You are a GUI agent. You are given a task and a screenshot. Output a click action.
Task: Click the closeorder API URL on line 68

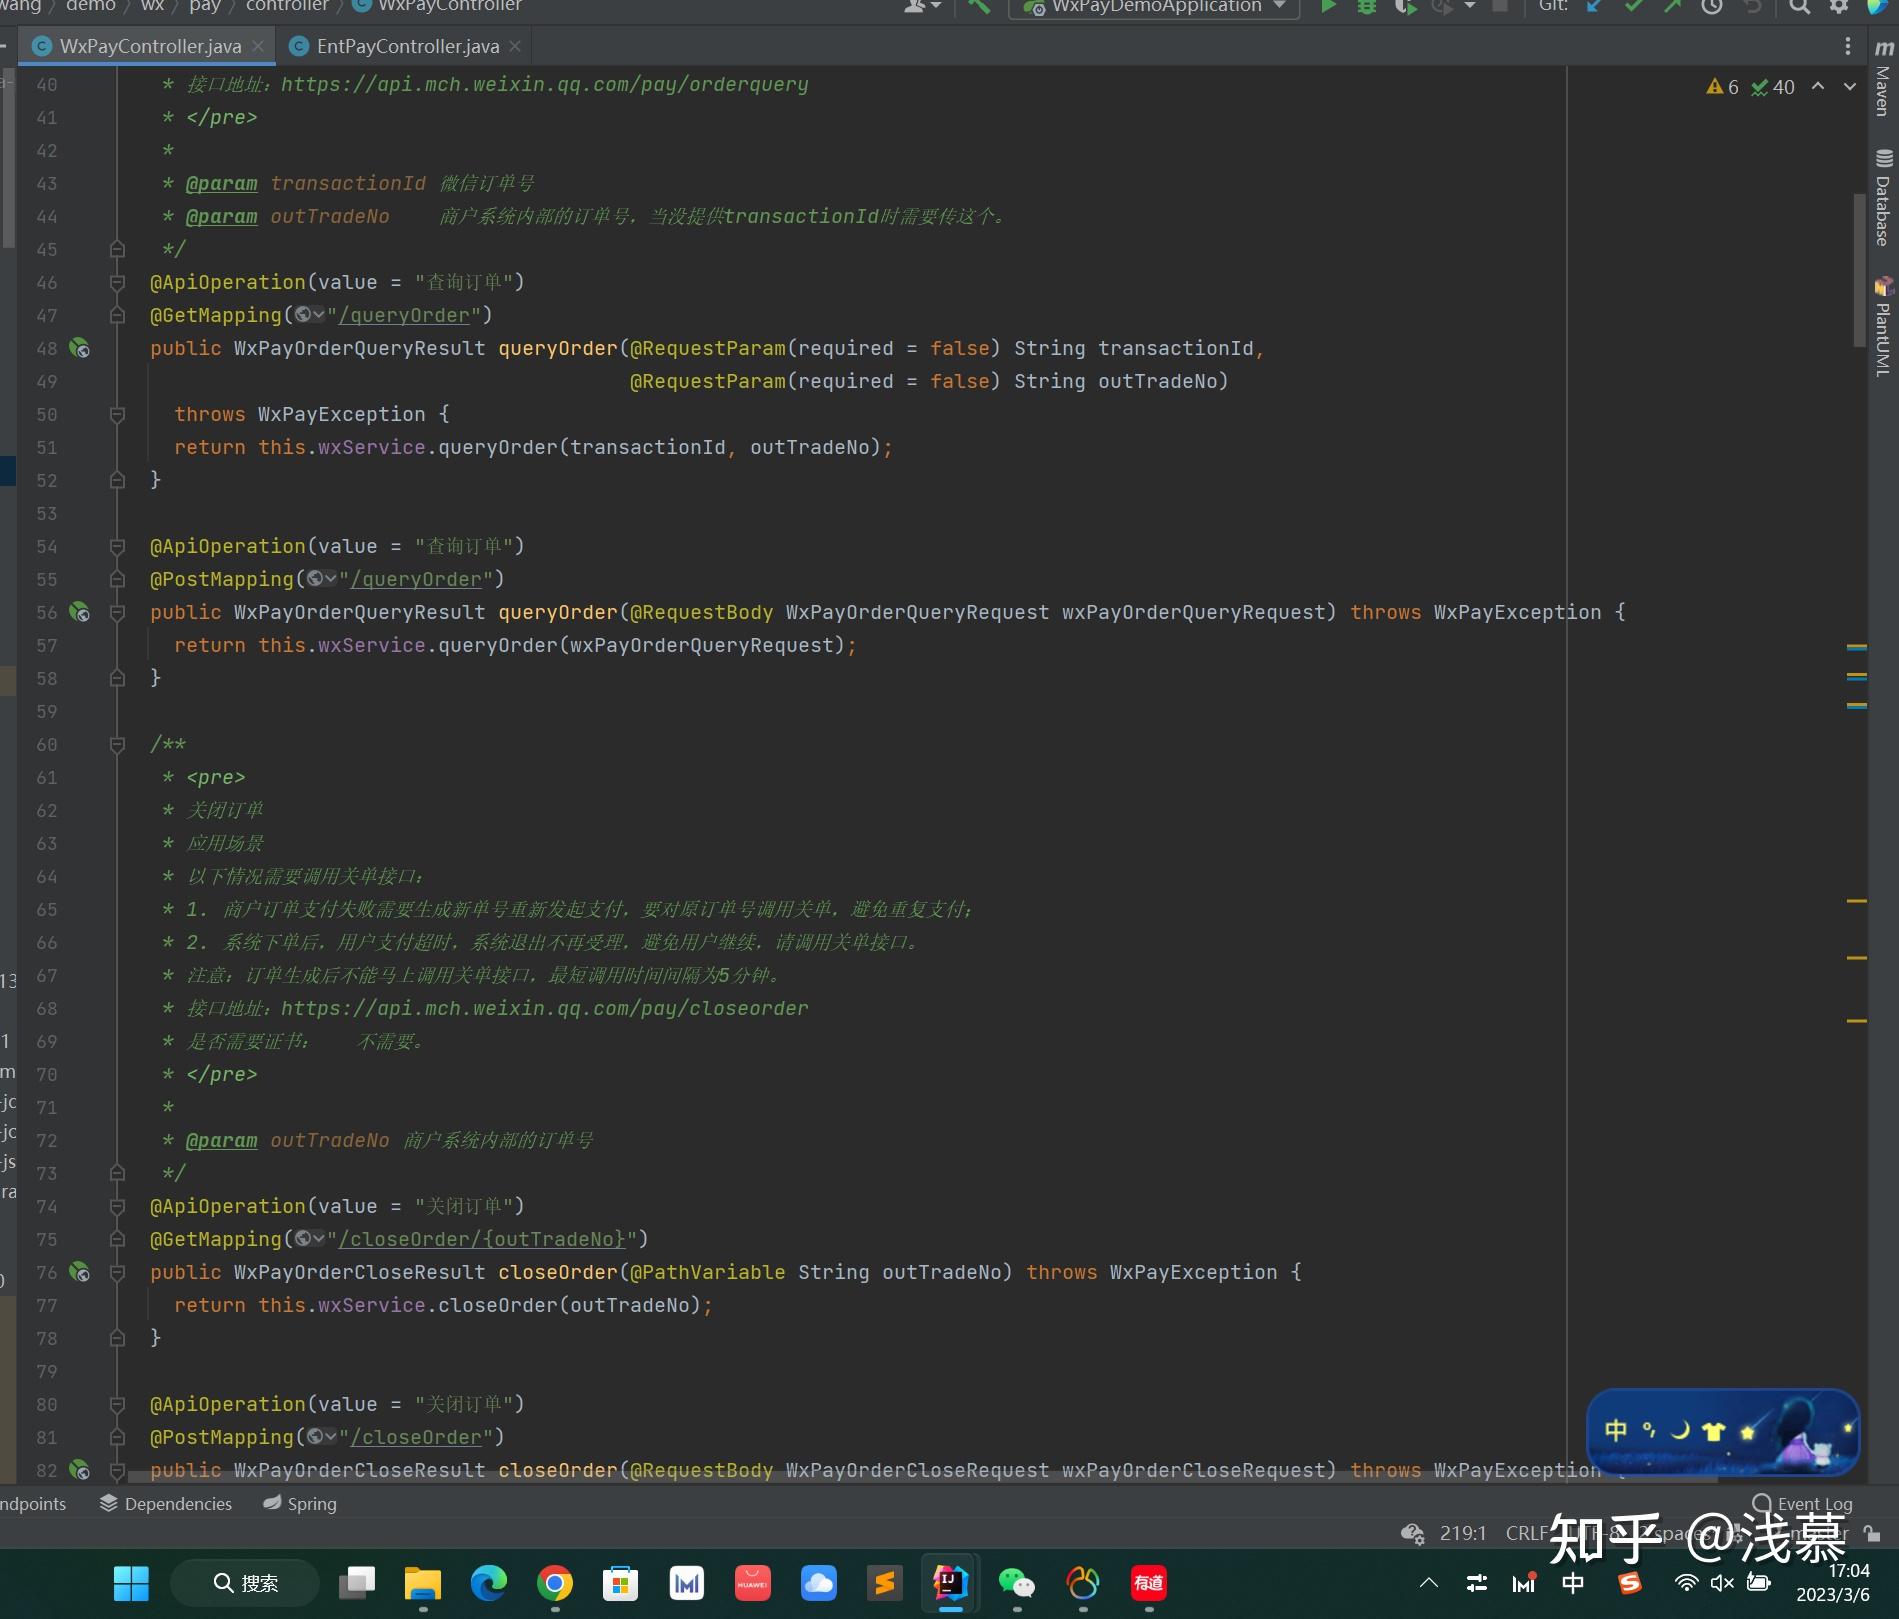tap(544, 1009)
